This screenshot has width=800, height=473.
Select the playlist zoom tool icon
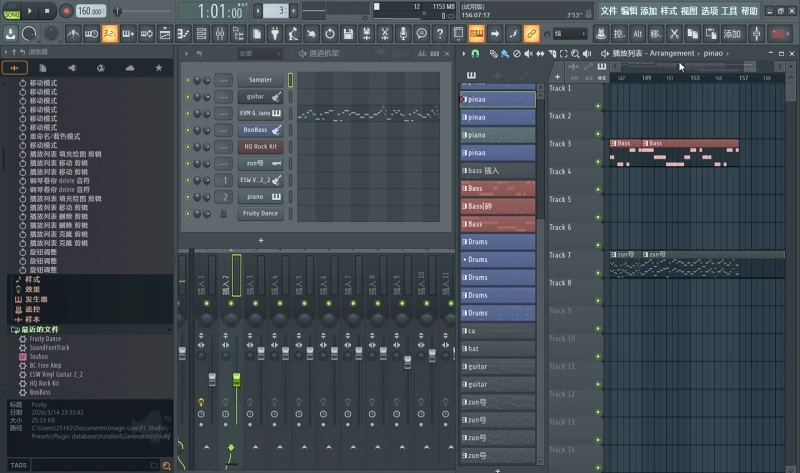click(575, 54)
